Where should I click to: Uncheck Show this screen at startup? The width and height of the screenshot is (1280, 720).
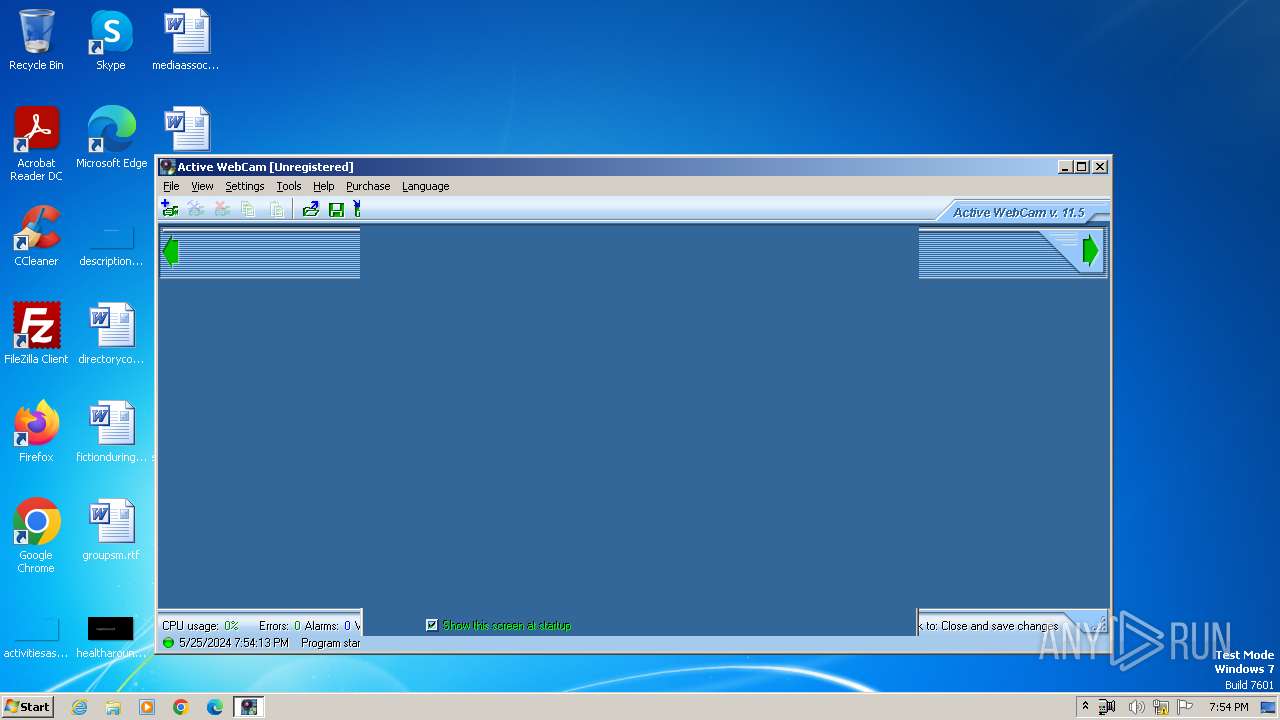click(432, 625)
